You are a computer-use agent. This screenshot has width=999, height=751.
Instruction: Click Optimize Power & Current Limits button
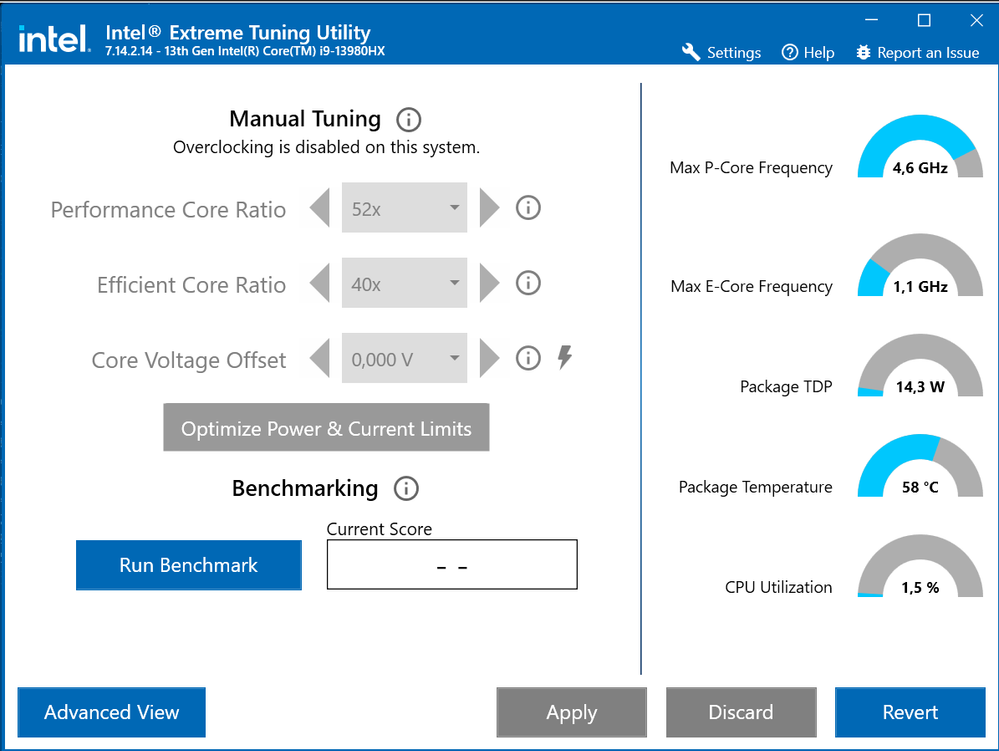click(326, 427)
